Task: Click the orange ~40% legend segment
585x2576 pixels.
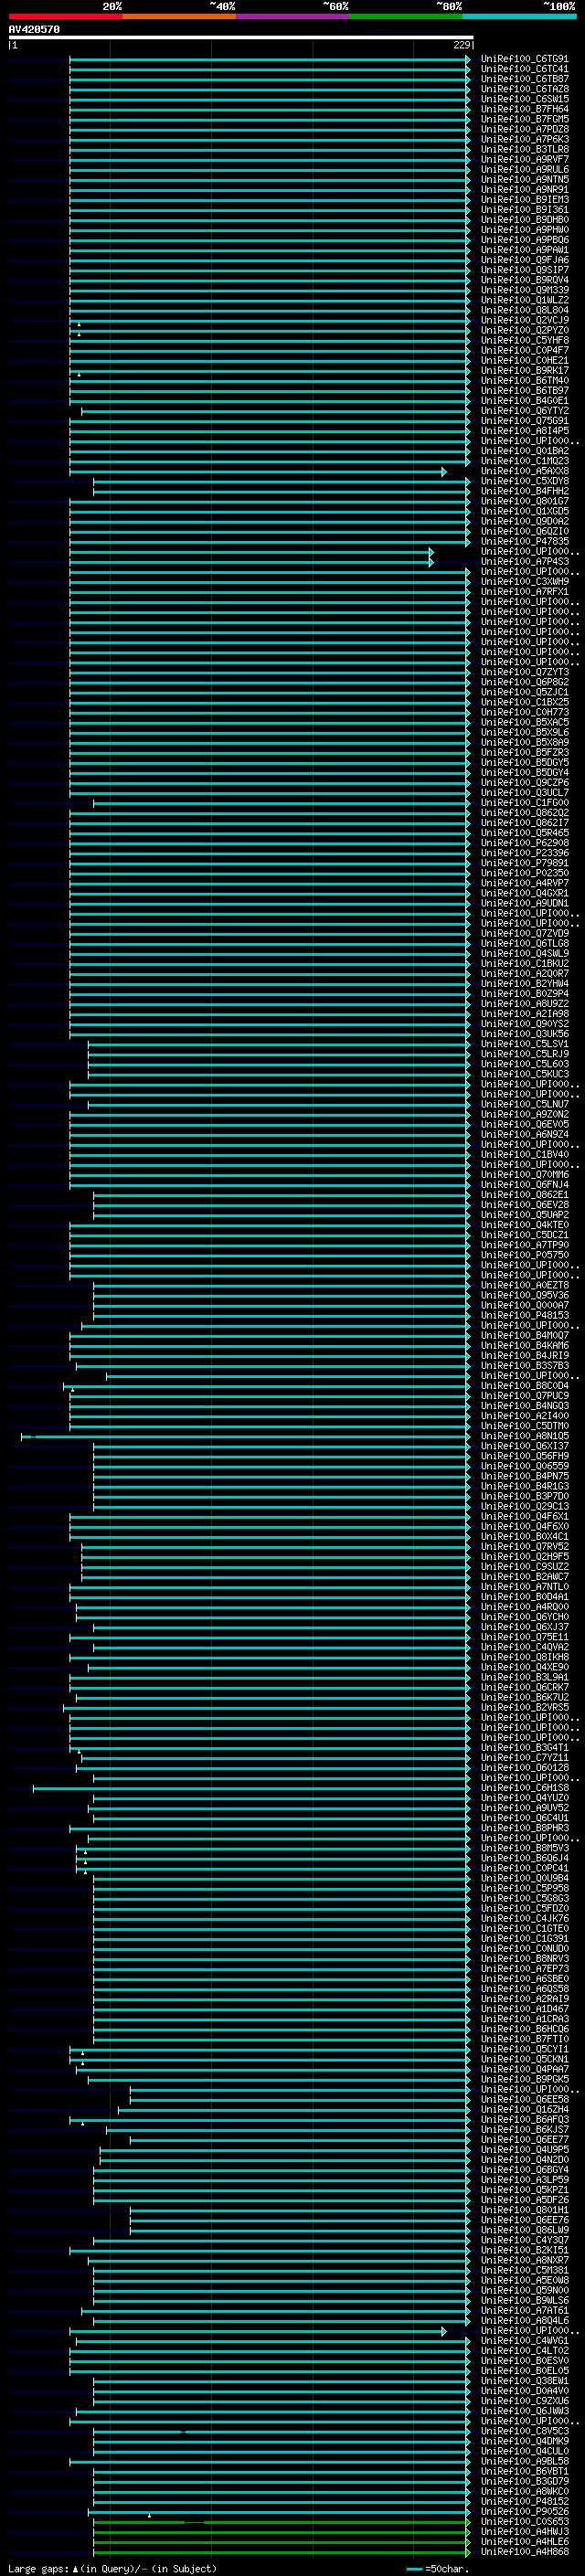Action: click(179, 16)
